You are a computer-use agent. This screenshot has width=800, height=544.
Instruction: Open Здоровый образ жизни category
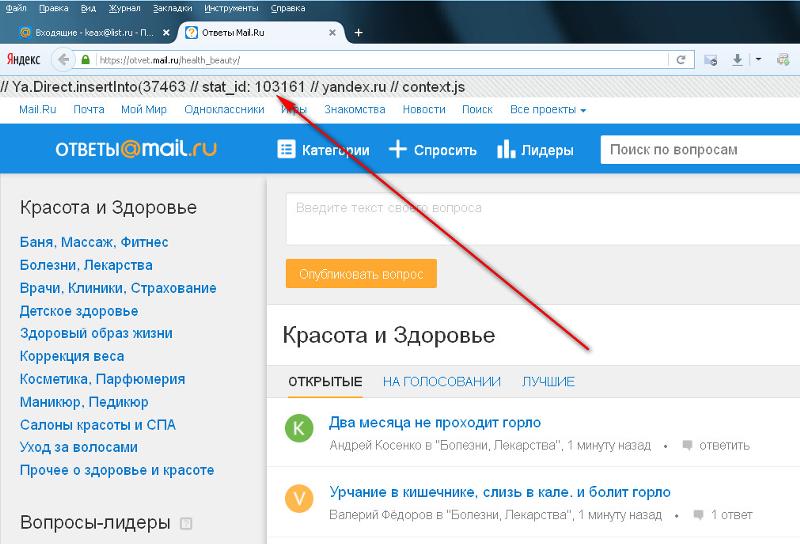point(96,333)
